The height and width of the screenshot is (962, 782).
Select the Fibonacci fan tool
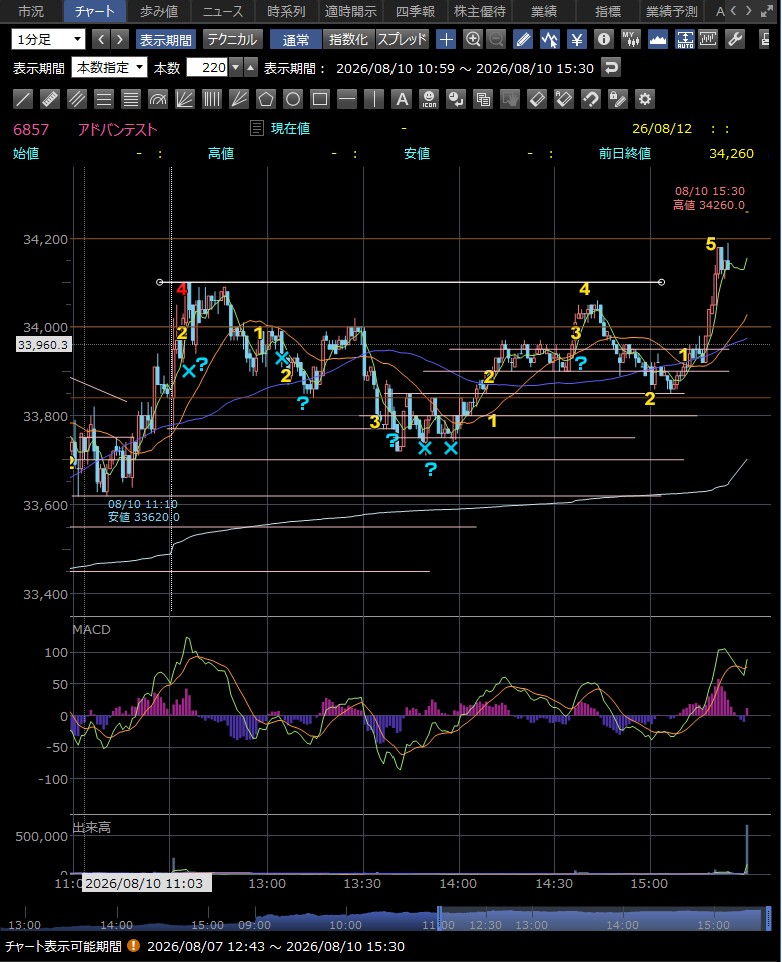click(x=185, y=99)
